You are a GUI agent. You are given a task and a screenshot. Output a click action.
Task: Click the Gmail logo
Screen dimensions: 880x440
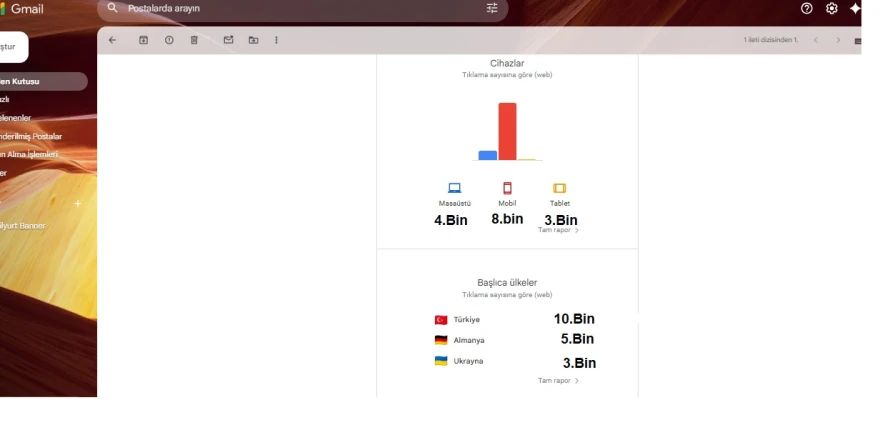tap(22, 8)
